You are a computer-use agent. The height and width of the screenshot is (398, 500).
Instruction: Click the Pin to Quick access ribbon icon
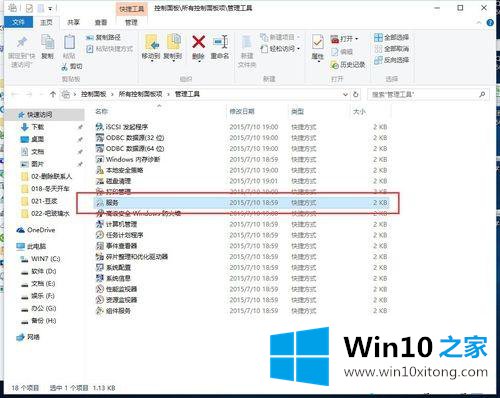pyautogui.click(x=22, y=43)
